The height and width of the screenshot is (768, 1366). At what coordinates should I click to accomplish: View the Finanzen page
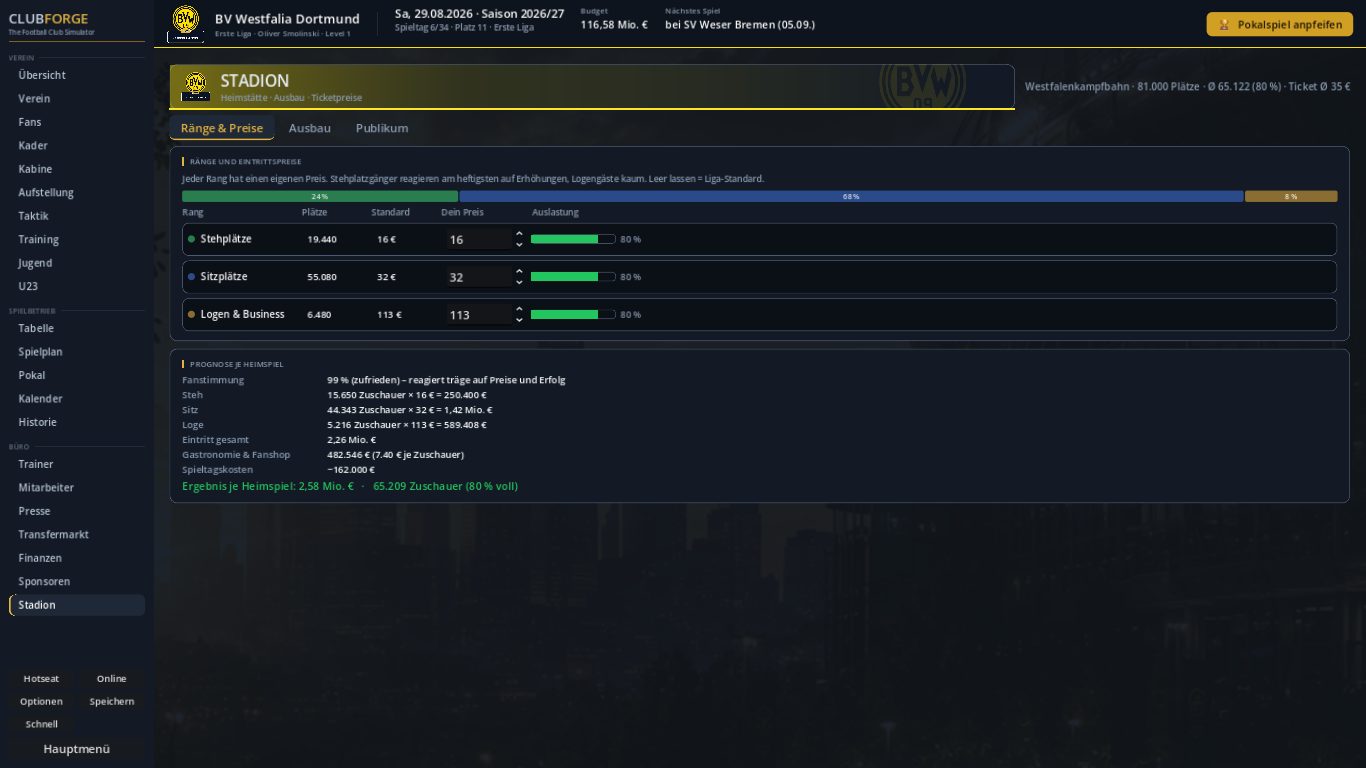click(x=77, y=558)
